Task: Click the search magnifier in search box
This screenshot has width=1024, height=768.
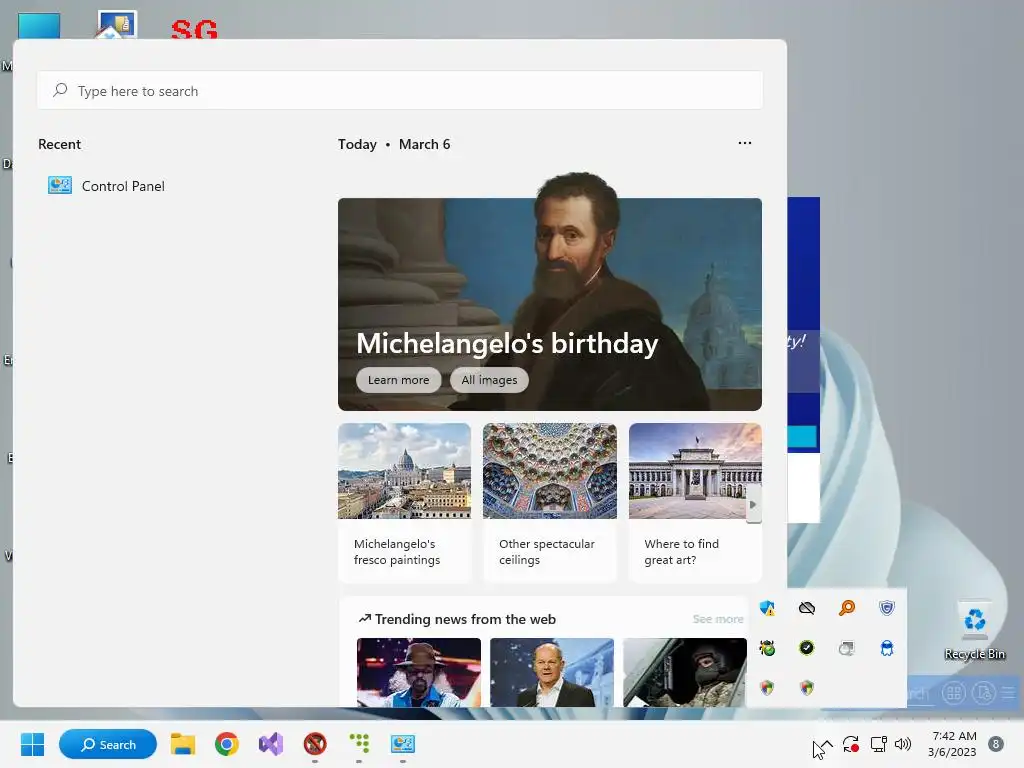Action: pos(61,90)
